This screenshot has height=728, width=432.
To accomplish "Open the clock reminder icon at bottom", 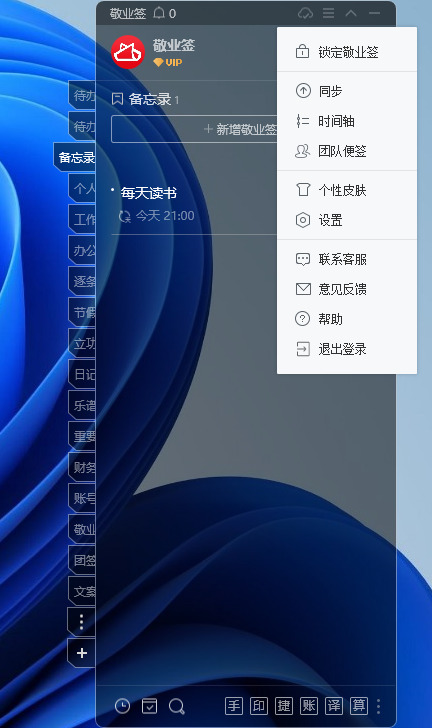I will point(123,706).
